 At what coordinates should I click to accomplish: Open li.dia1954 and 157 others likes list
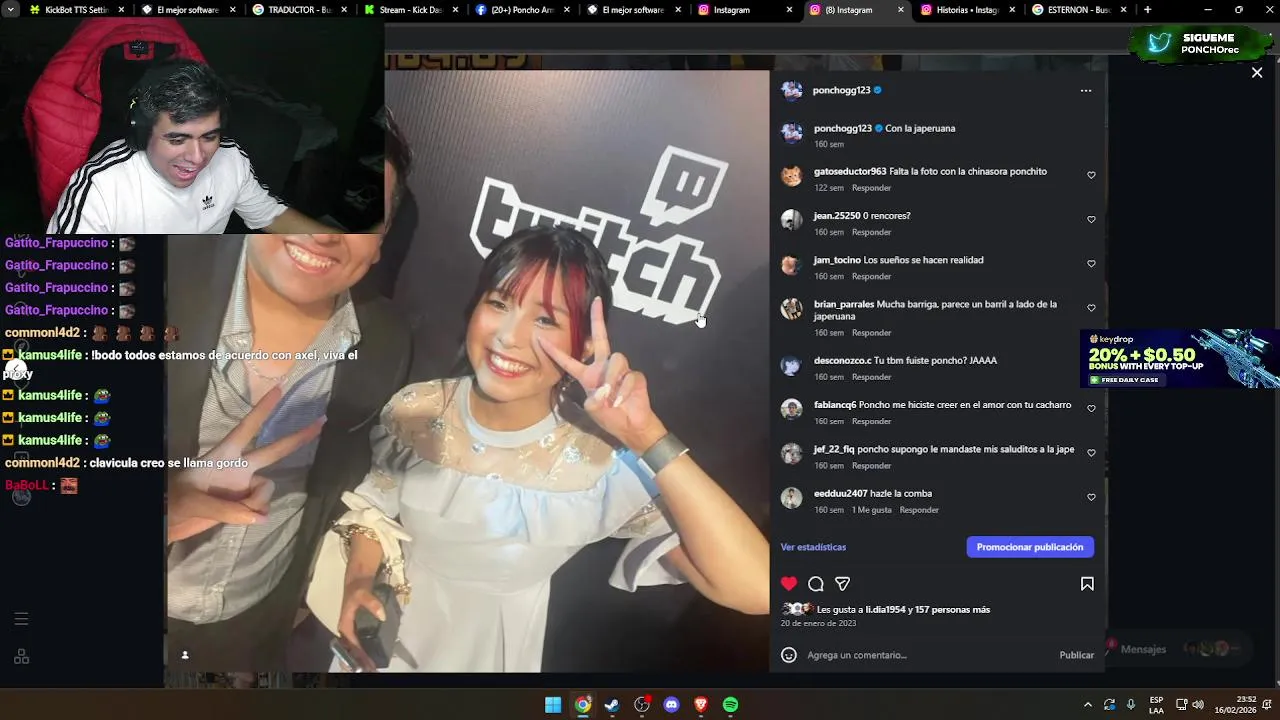tap(903, 610)
